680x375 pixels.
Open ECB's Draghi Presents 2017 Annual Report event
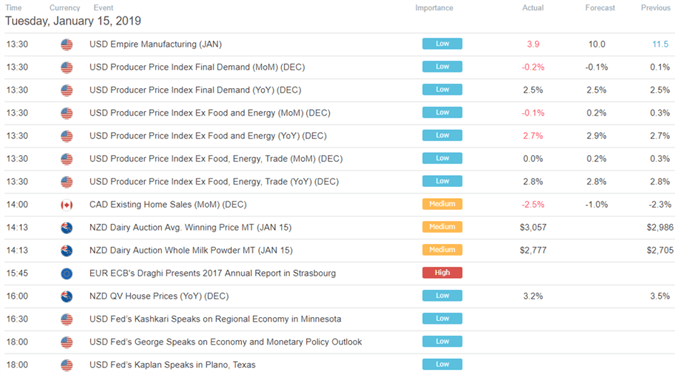tap(212, 274)
